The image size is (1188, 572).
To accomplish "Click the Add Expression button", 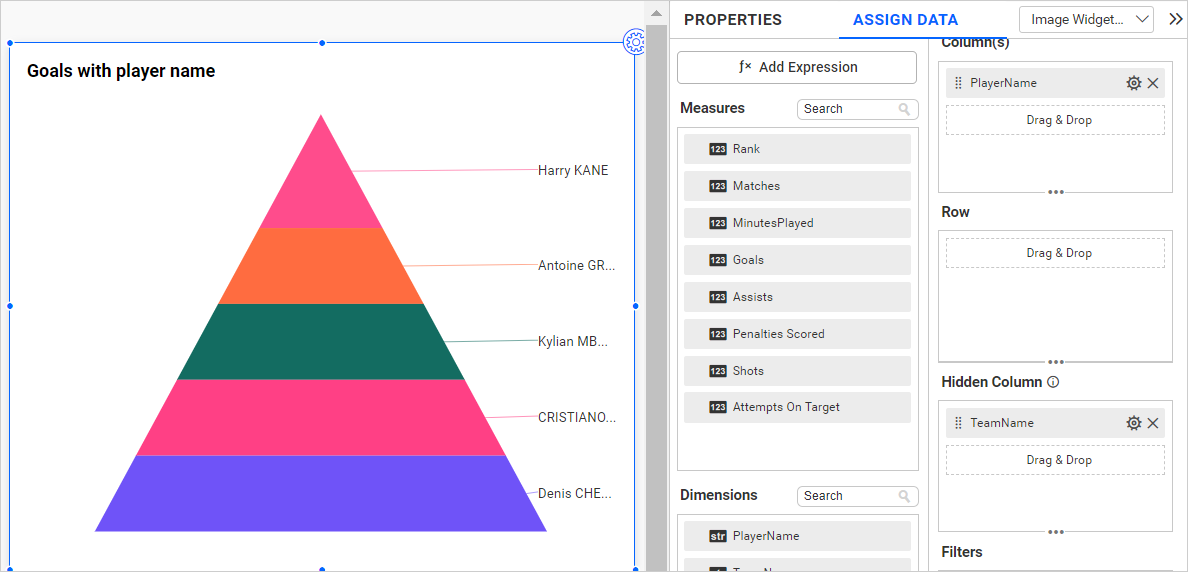I will point(797,67).
